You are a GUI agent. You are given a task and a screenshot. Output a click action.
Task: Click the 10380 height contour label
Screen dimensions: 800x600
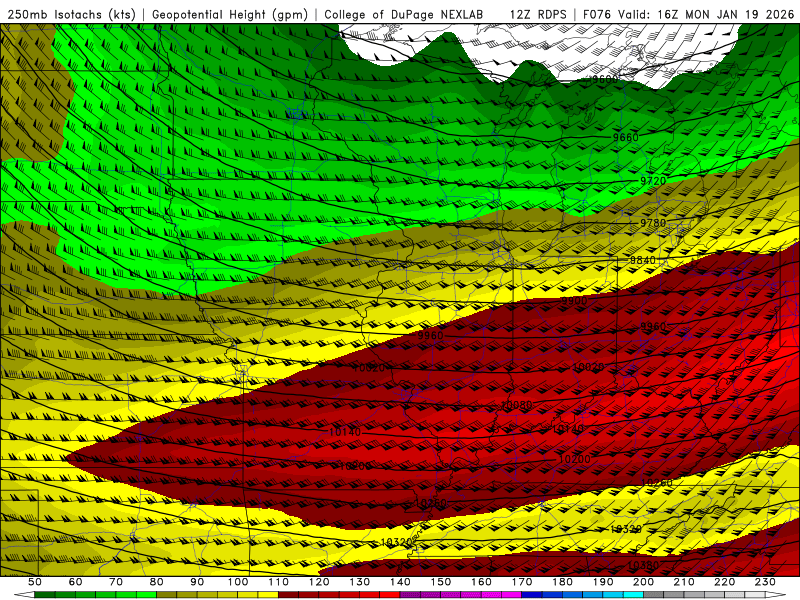[642, 565]
